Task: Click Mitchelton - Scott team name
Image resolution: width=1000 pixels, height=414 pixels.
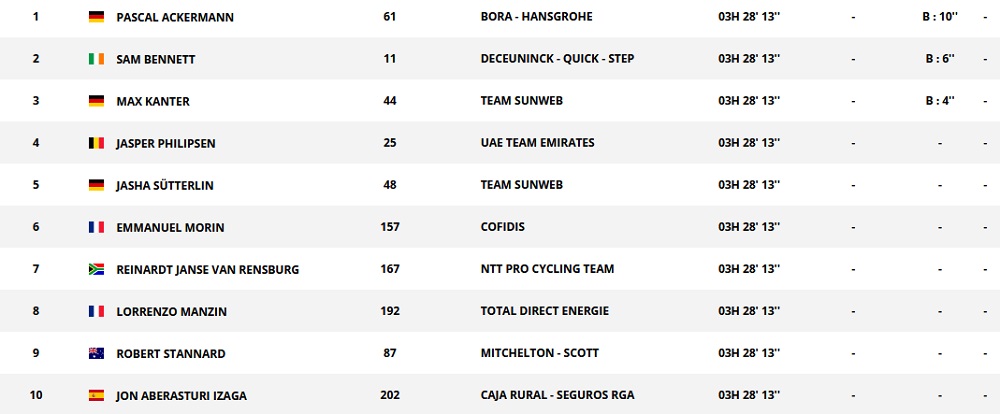Action: click(540, 354)
